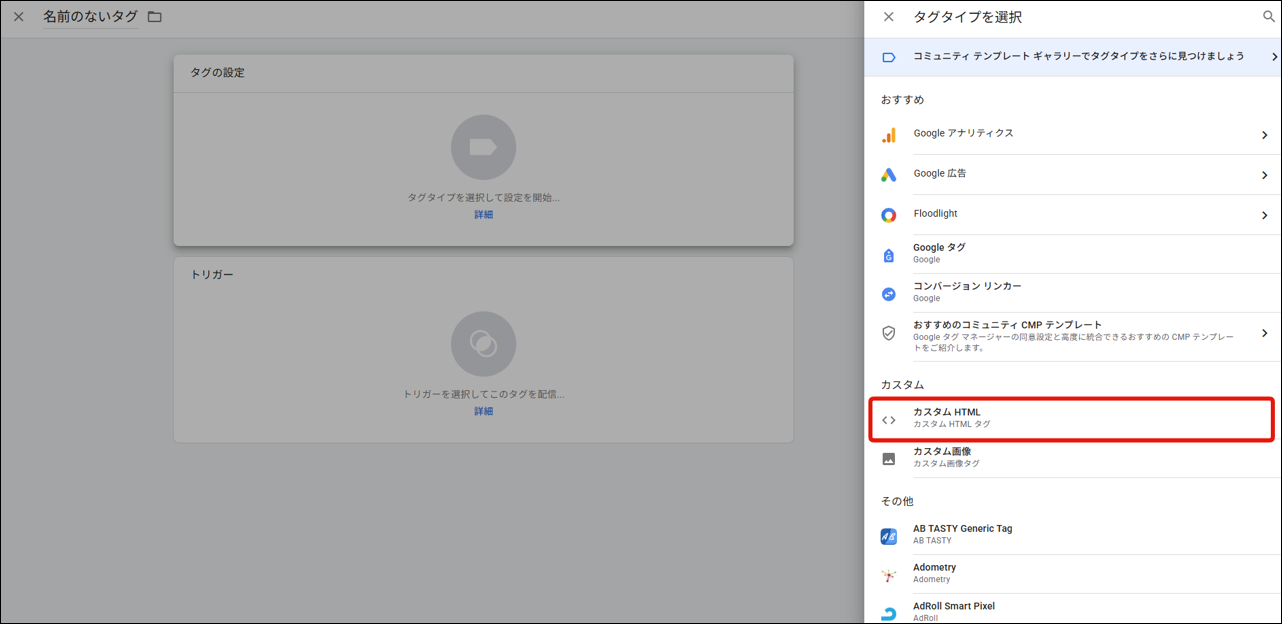This screenshot has width=1282, height=624.
Task: Click the Google タグ icon
Action: pos(888,255)
